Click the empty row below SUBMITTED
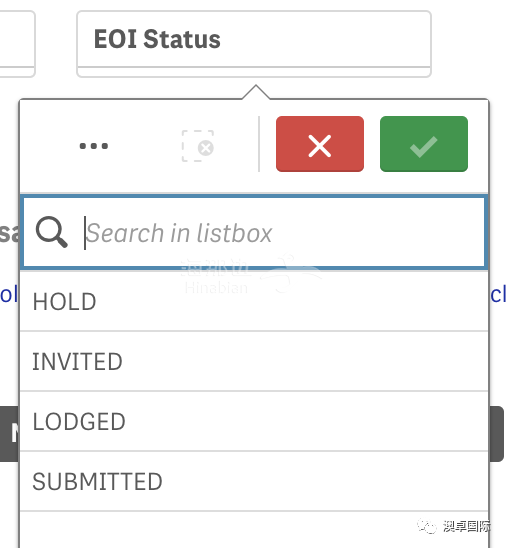 coord(254,530)
